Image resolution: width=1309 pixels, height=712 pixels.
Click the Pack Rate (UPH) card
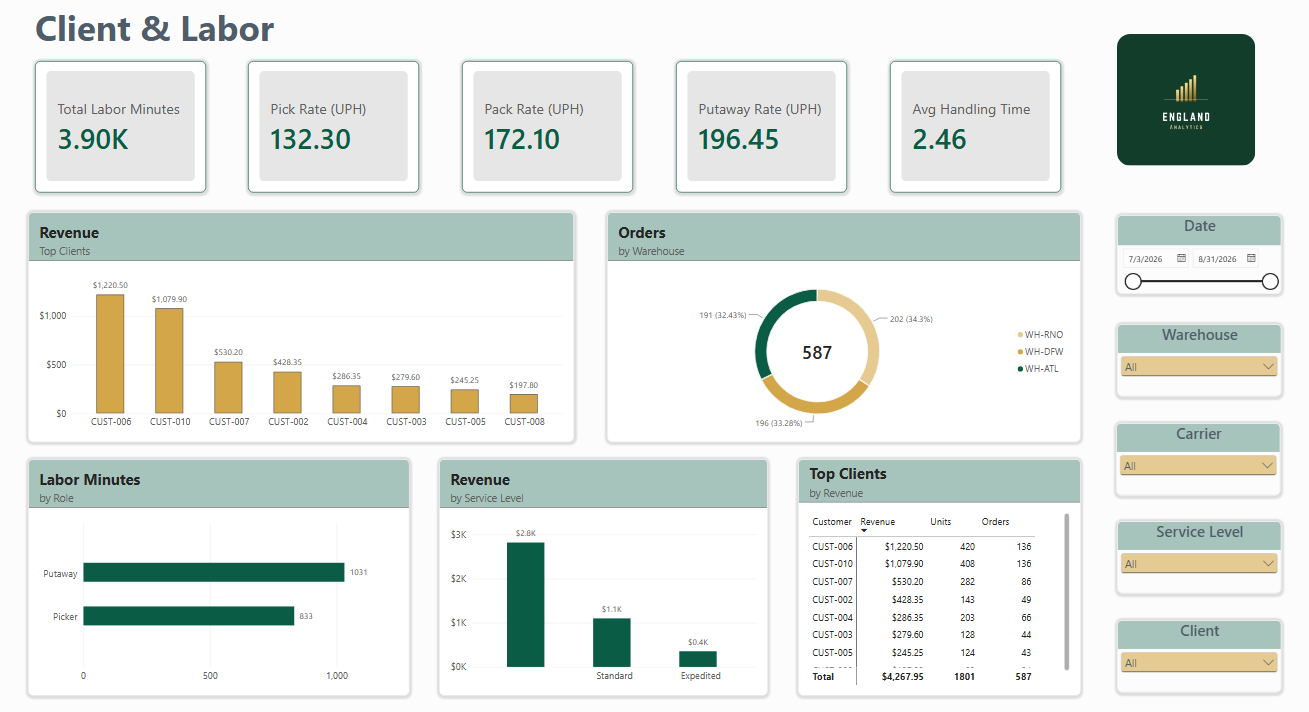click(x=548, y=126)
